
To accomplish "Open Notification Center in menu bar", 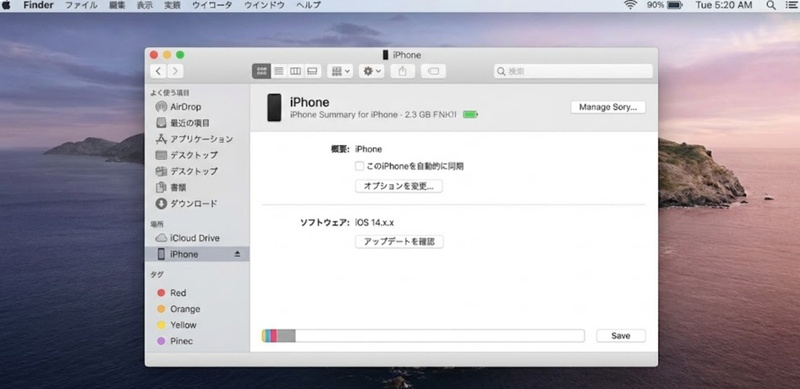I will [x=791, y=5].
